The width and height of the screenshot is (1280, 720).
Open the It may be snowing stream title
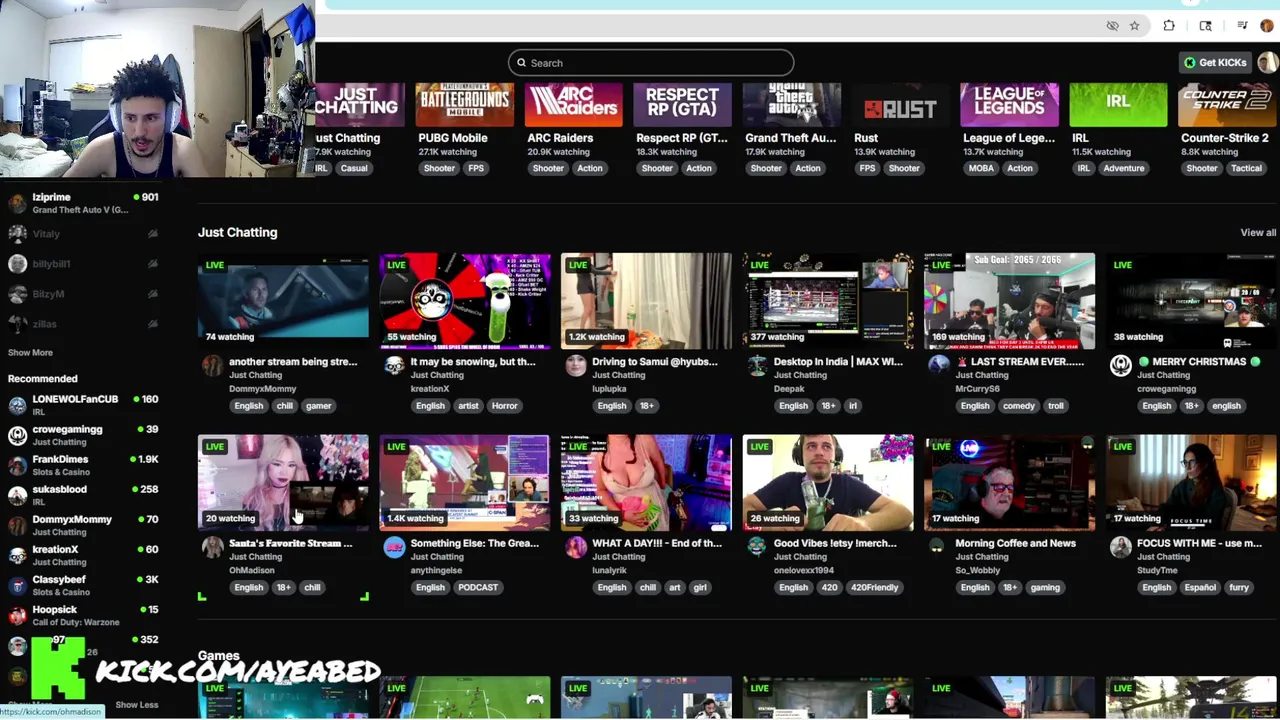point(473,362)
